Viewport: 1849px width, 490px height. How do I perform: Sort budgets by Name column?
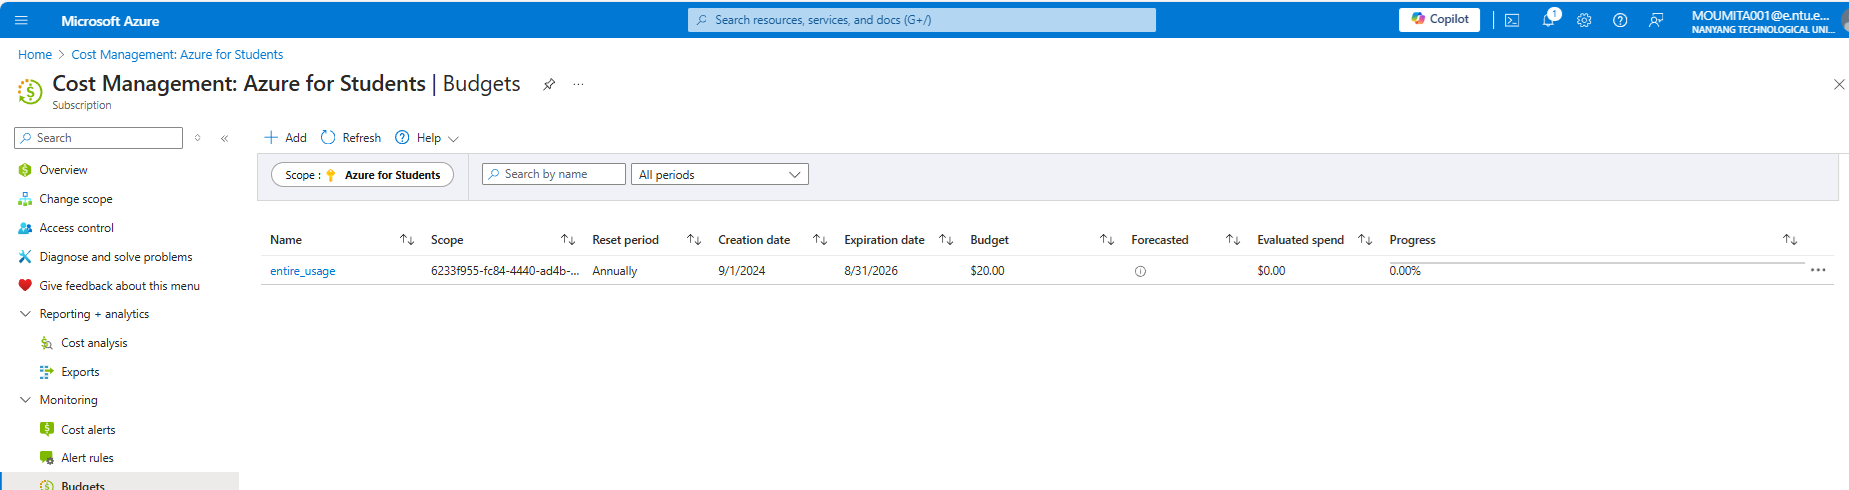407,240
